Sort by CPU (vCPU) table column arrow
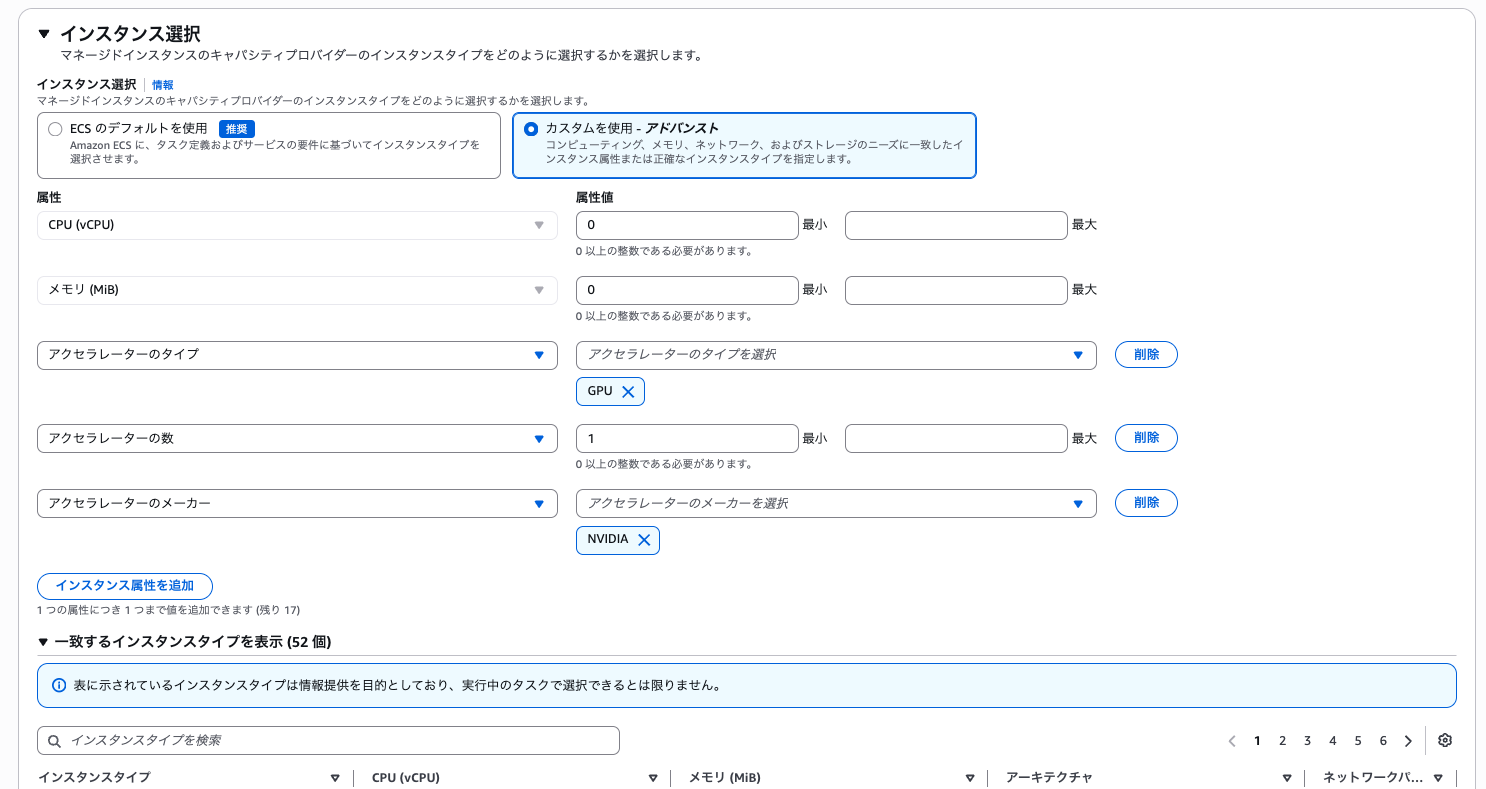This screenshot has width=1486, height=789. click(x=652, y=778)
